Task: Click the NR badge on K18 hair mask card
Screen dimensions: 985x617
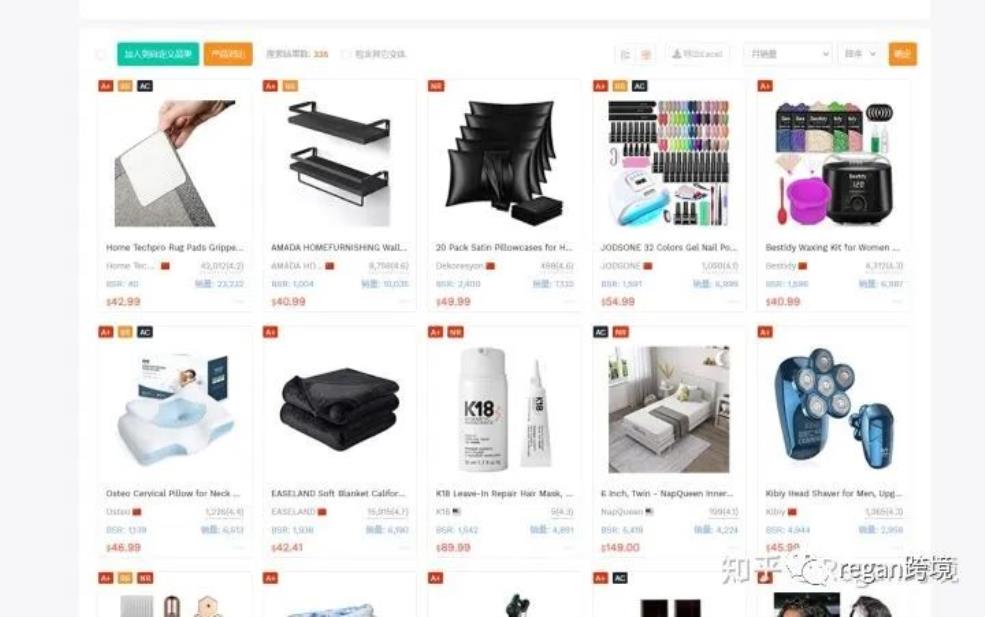Action: 455,332
